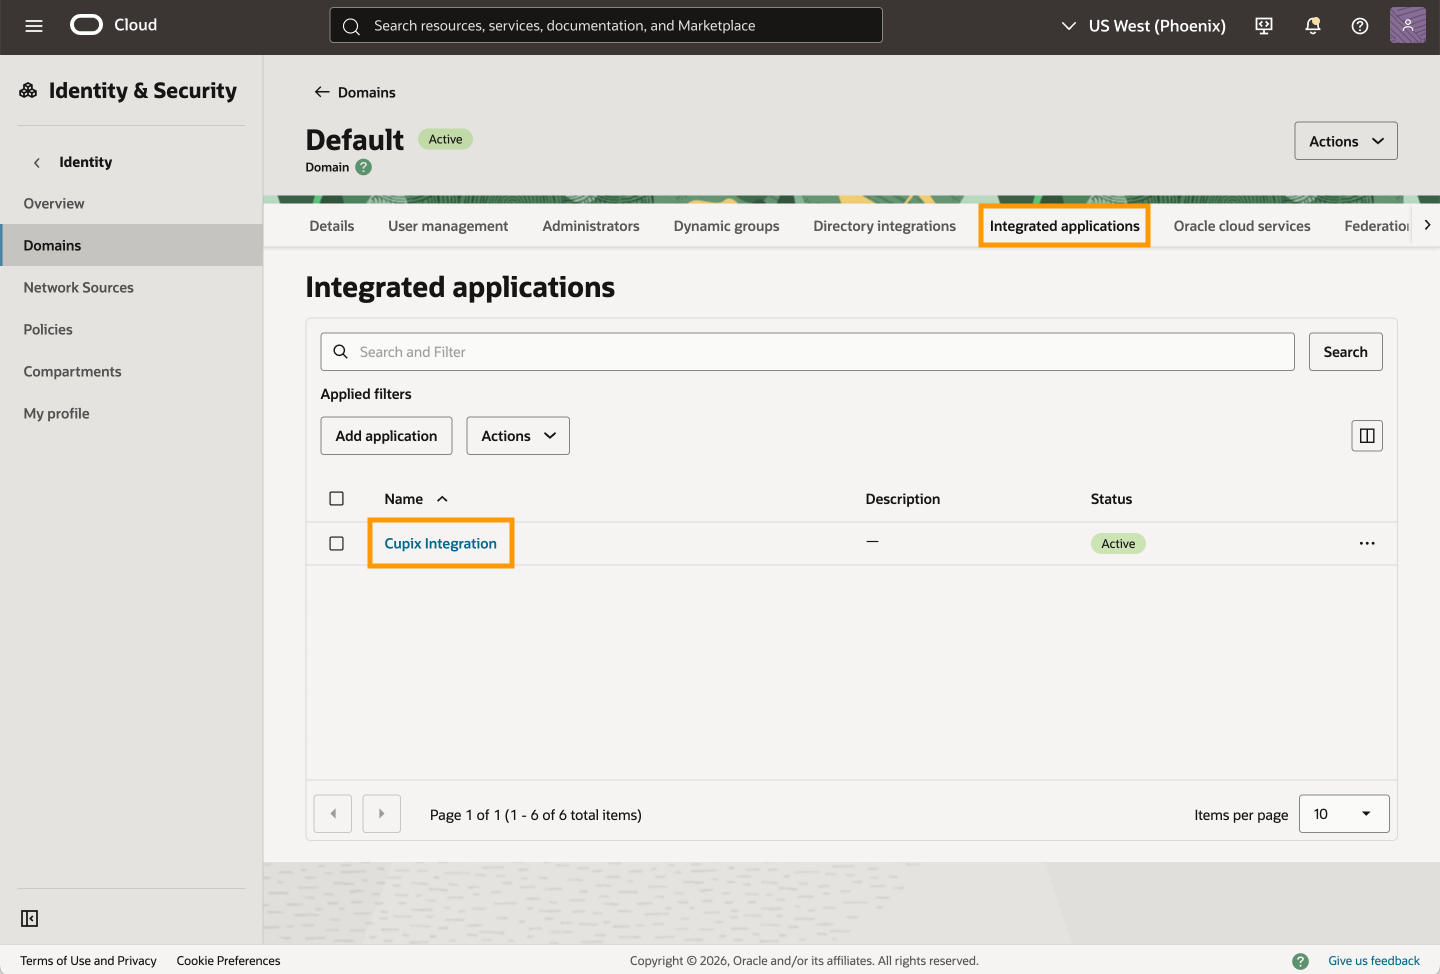Go to the previous page of results
Viewport: 1440px width, 974px height.
tap(333, 814)
